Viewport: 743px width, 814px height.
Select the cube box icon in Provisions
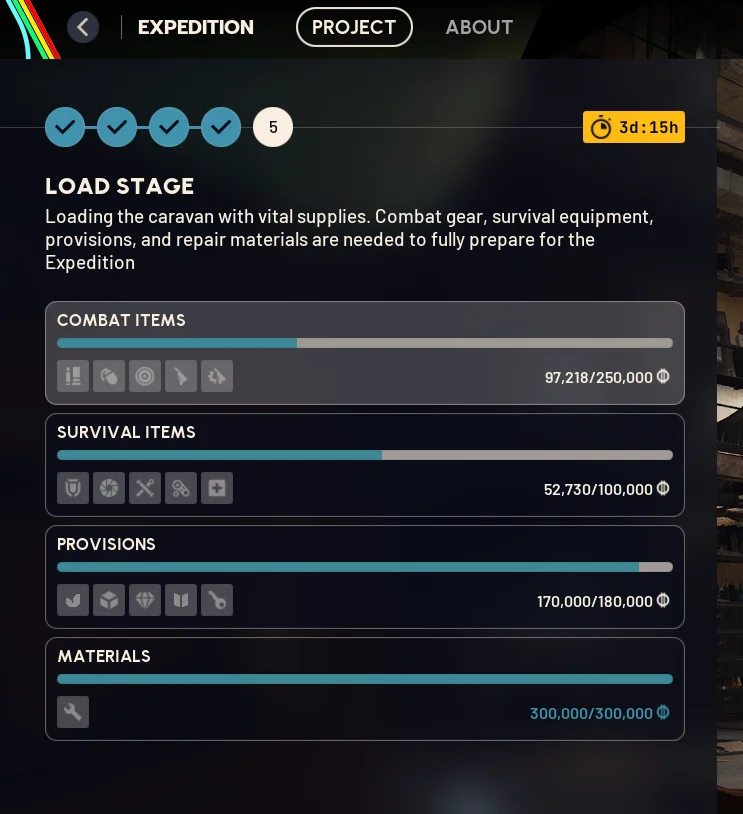click(x=109, y=600)
